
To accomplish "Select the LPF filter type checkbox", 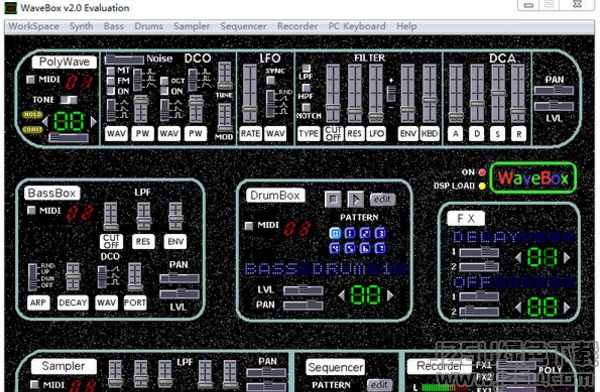I will click(x=306, y=69).
